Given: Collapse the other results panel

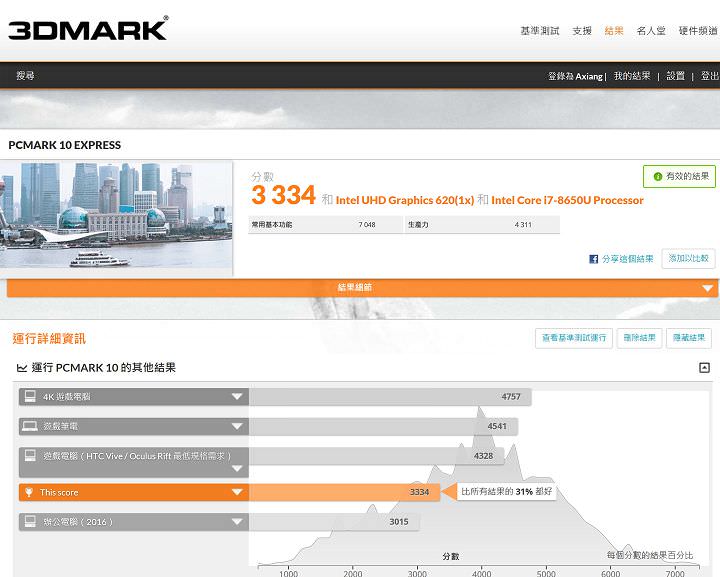Looking at the screenshot, I should pyautogui.click(x=704, y=368).
